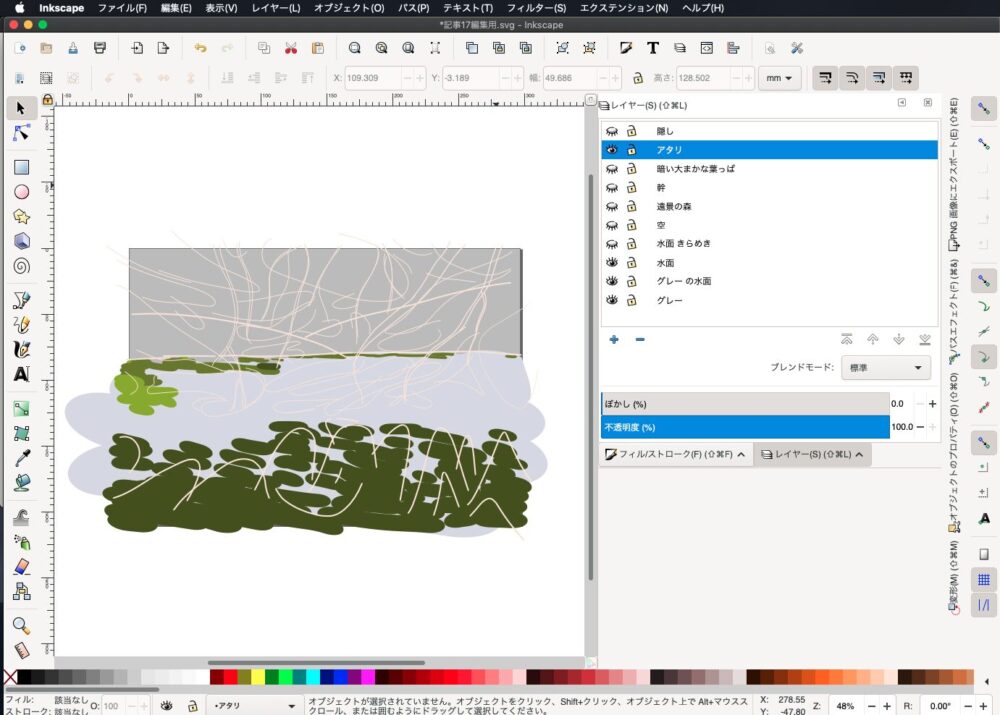Select the Rectangle tool
Viewport: 1000px width, 715px height.
(21, 167)
